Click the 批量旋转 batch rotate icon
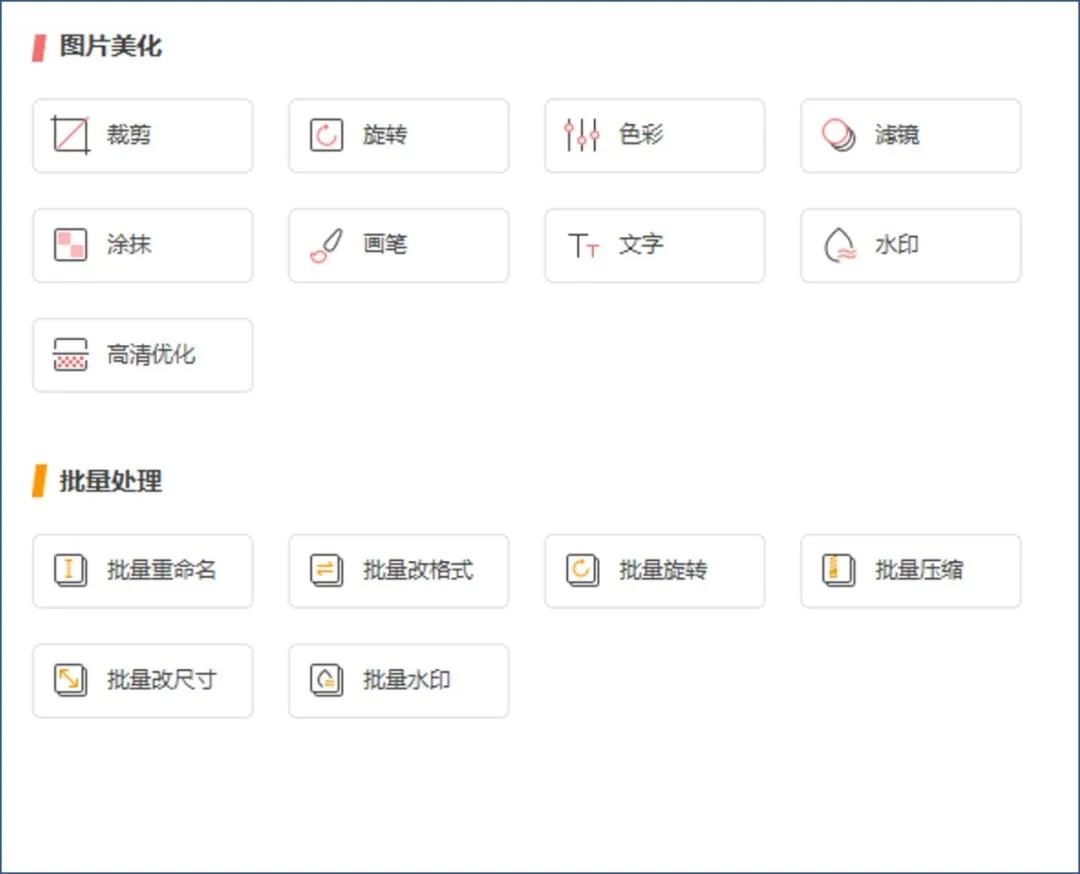This screenshot has height=874, width=1080. (581, 571)
